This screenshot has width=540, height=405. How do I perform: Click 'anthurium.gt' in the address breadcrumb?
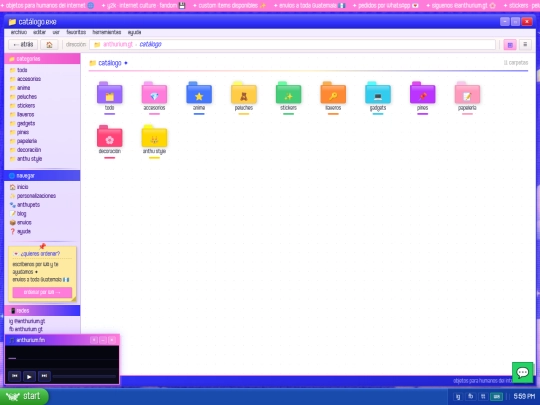click(118, 44)
